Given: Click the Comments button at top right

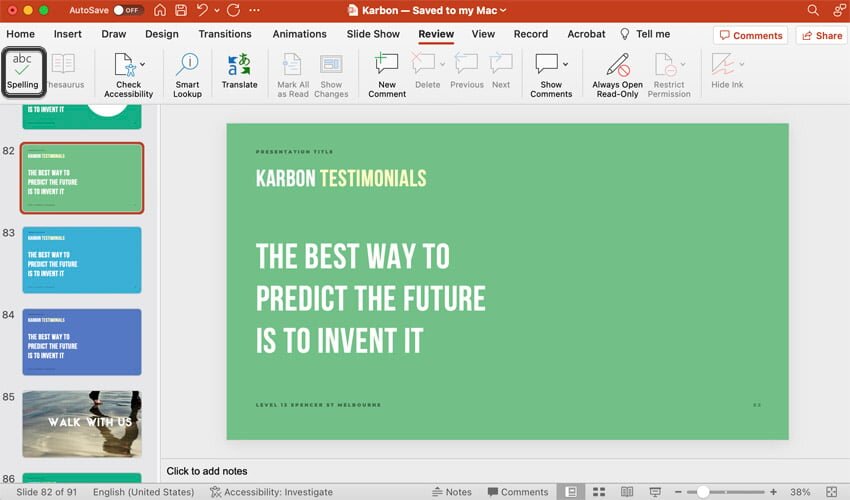Looking at the screenshot, I should click(750, 35).
